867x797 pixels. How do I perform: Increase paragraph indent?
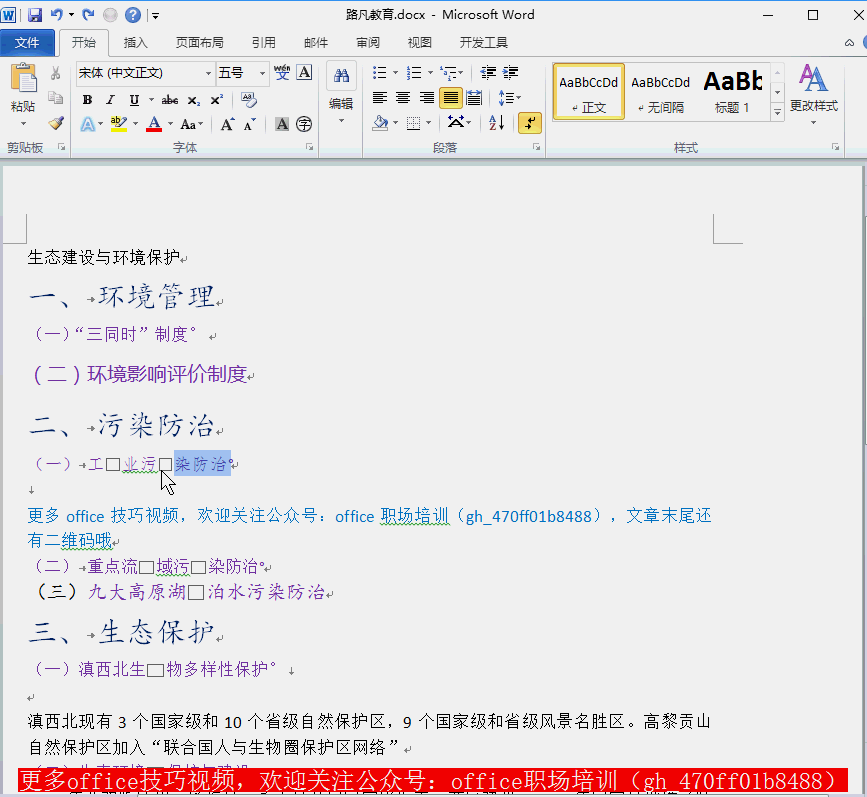(x=510, y=72)
